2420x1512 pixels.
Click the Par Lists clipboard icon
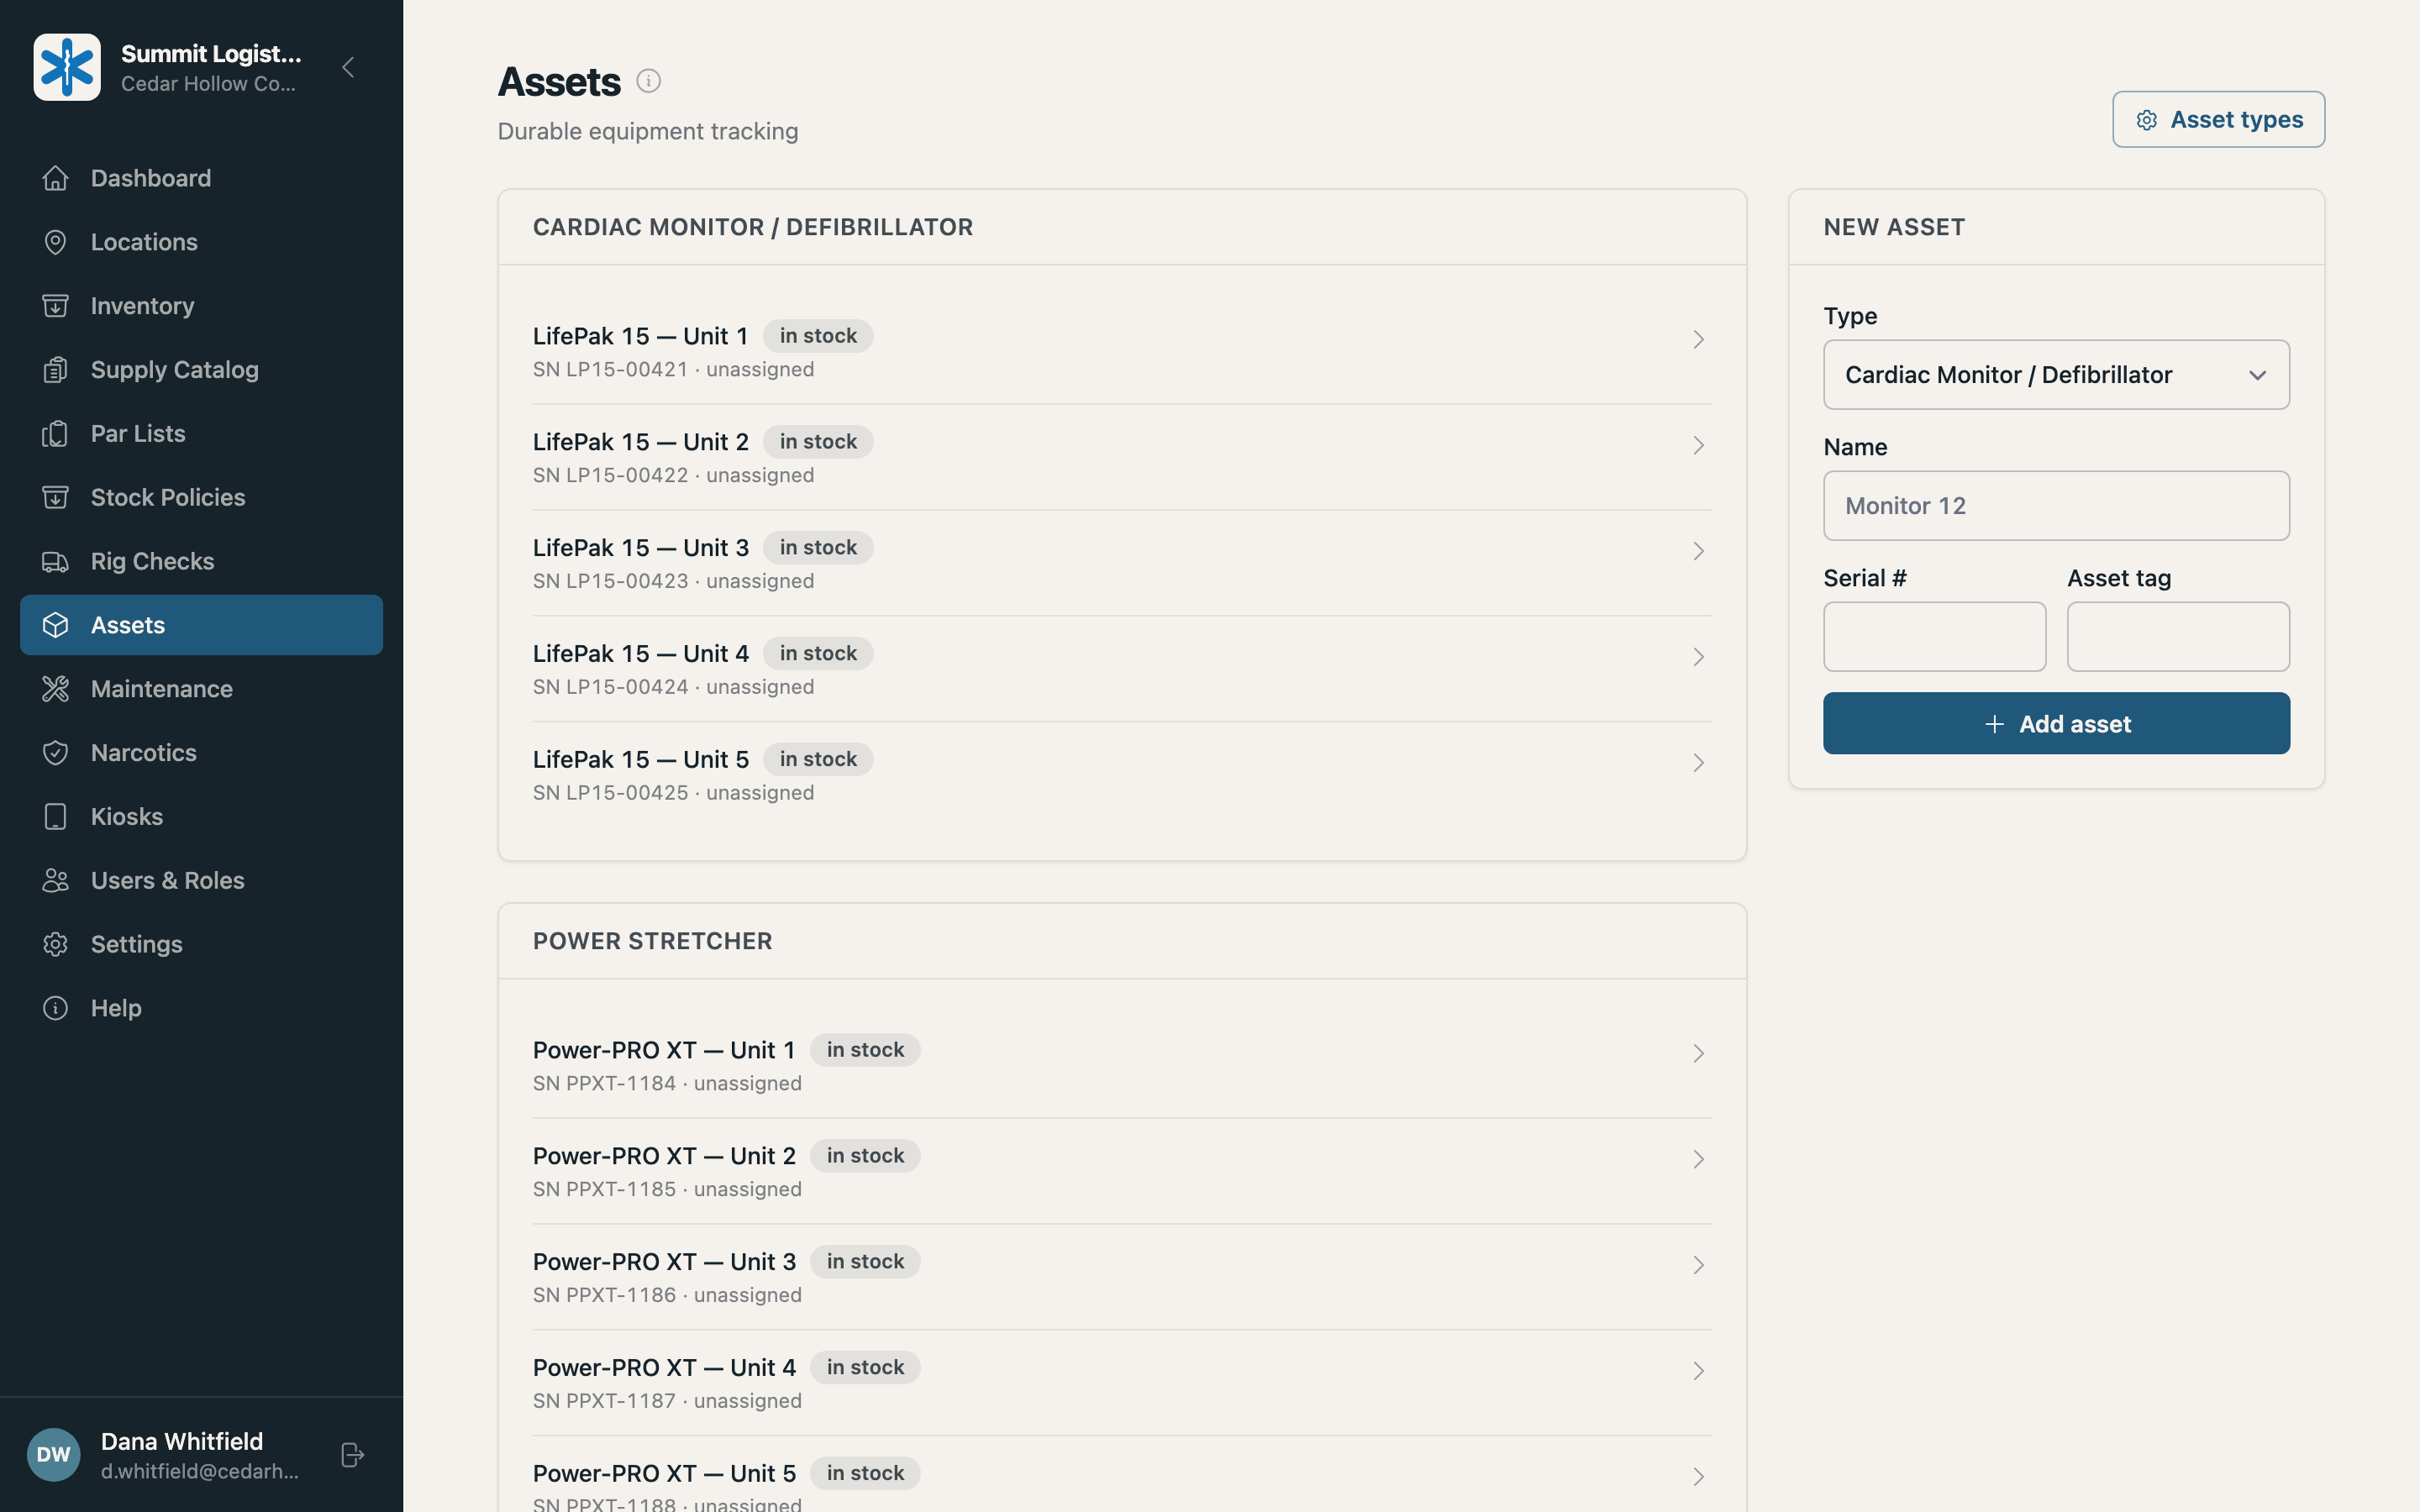(55, 434)
